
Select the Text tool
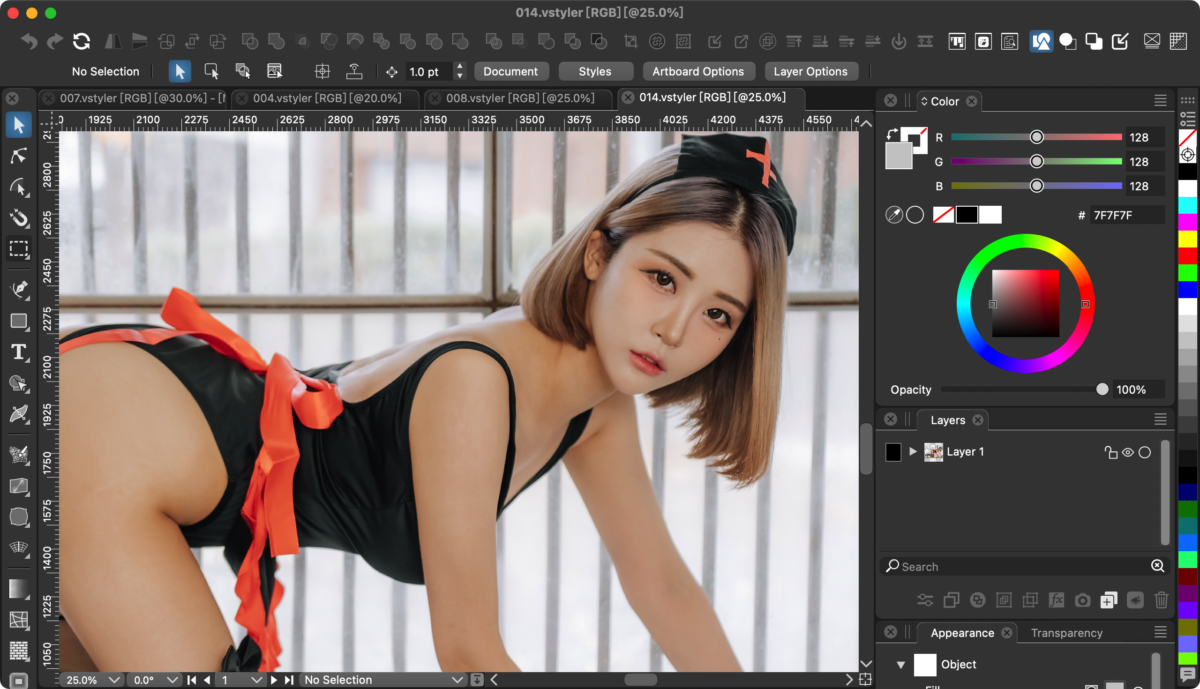coord(19,352)
